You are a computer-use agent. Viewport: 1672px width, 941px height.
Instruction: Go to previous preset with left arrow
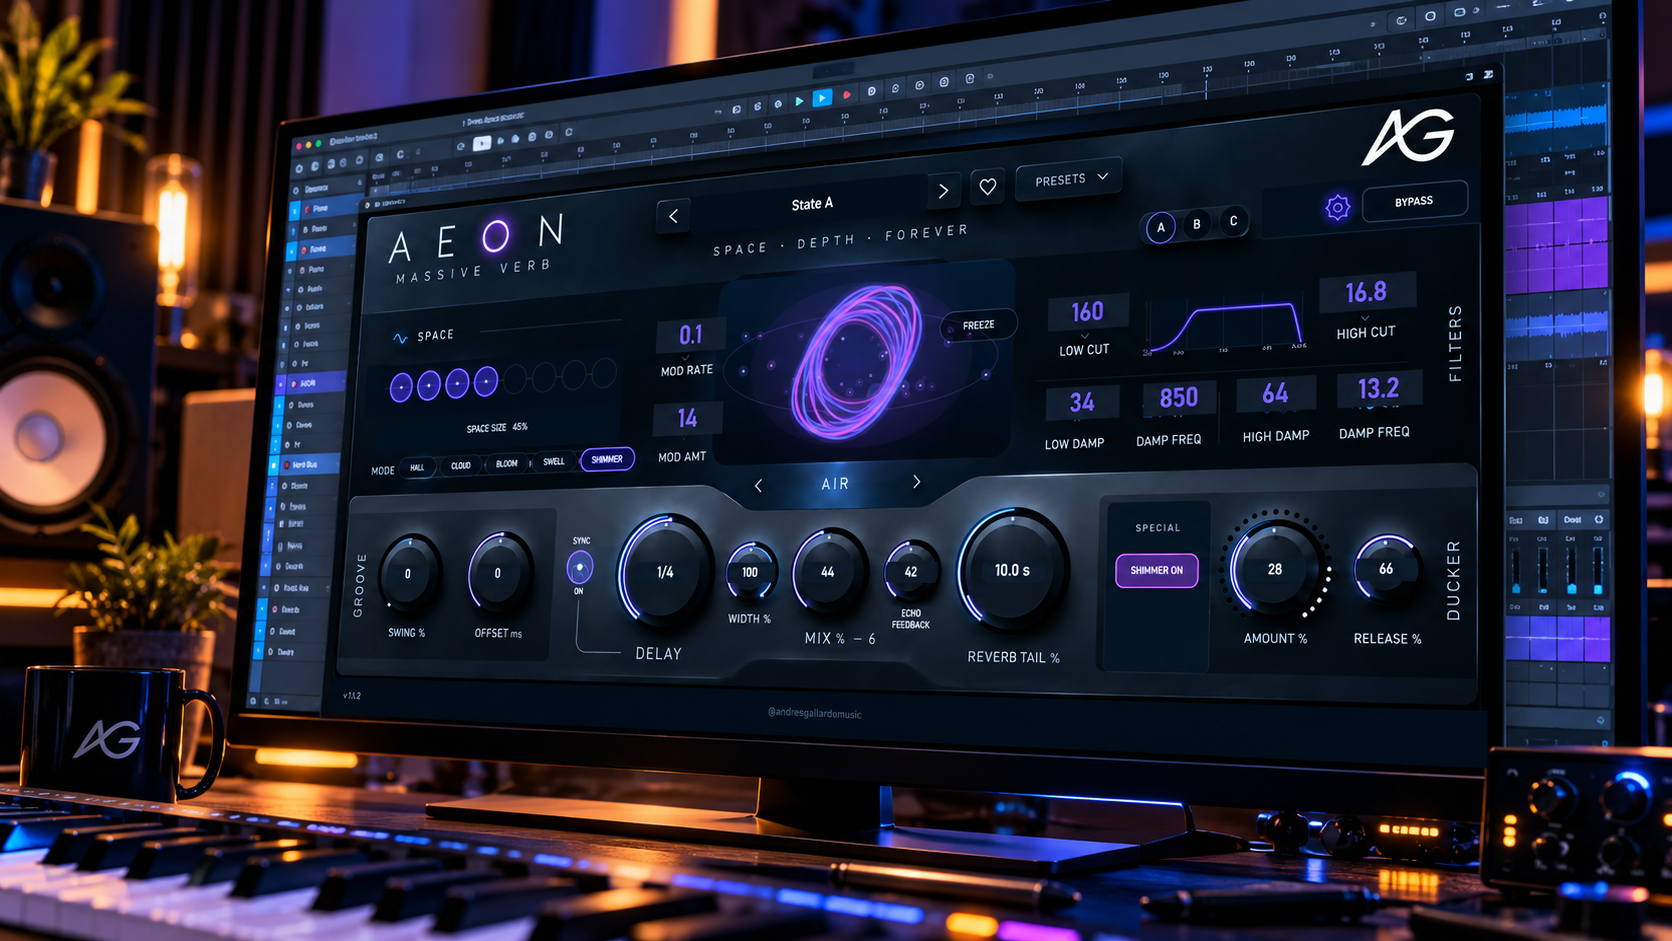673,216
